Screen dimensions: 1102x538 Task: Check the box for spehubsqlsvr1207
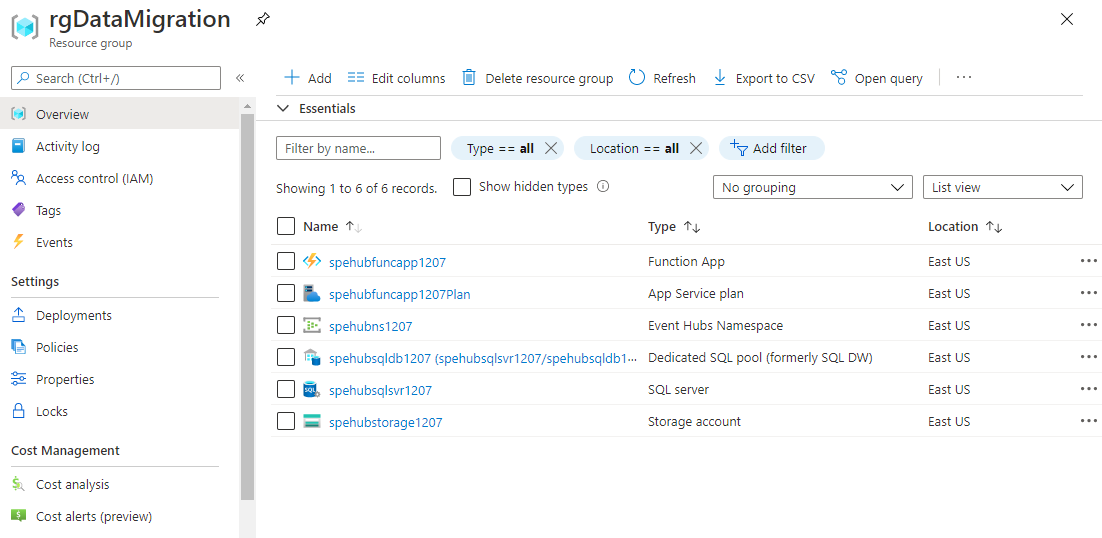pyautogui.click(x=286, y=389)
